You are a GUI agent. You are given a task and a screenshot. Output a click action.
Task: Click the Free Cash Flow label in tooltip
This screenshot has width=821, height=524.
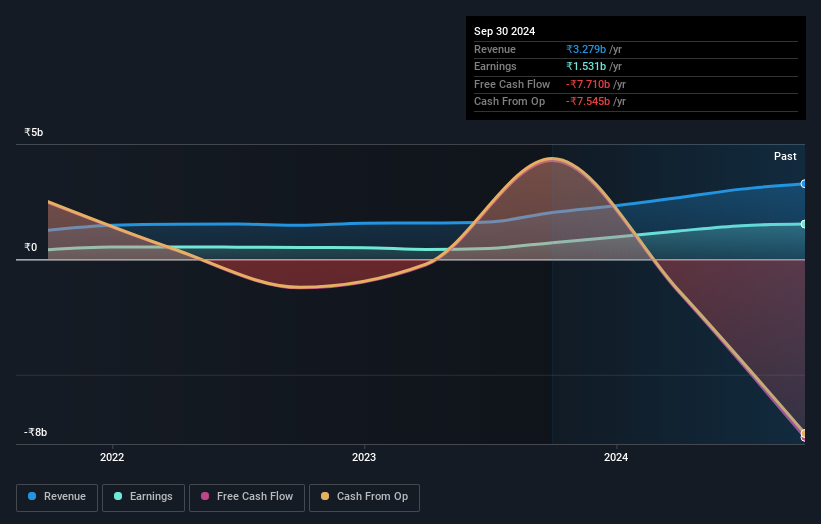point(512,84)
